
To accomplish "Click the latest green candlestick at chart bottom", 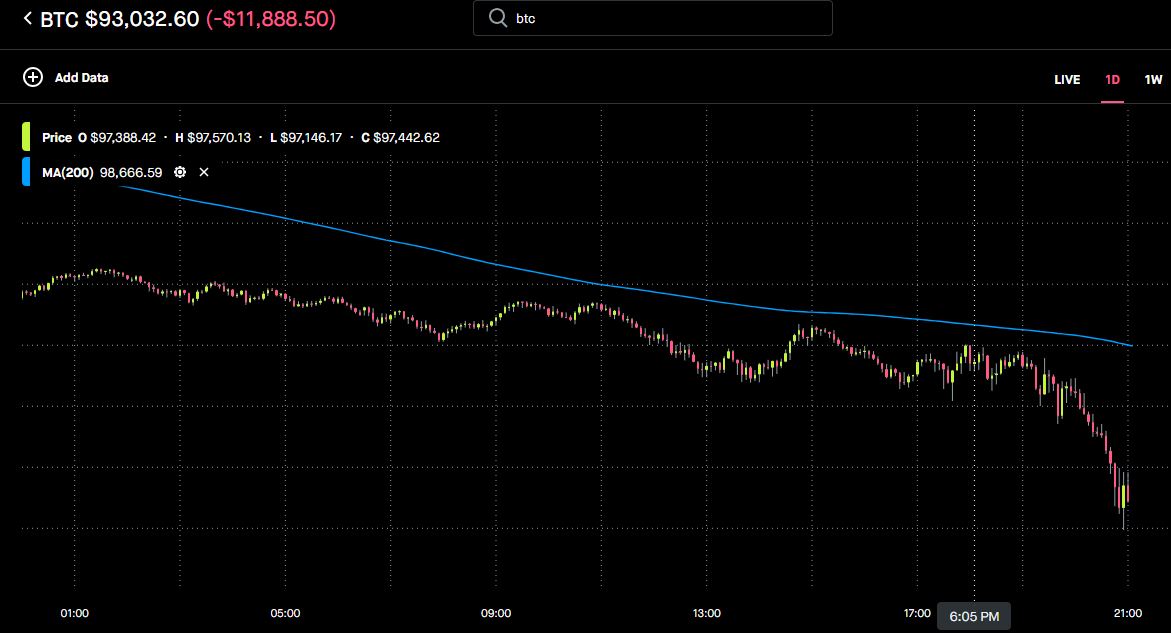I will pos(1123,496).
